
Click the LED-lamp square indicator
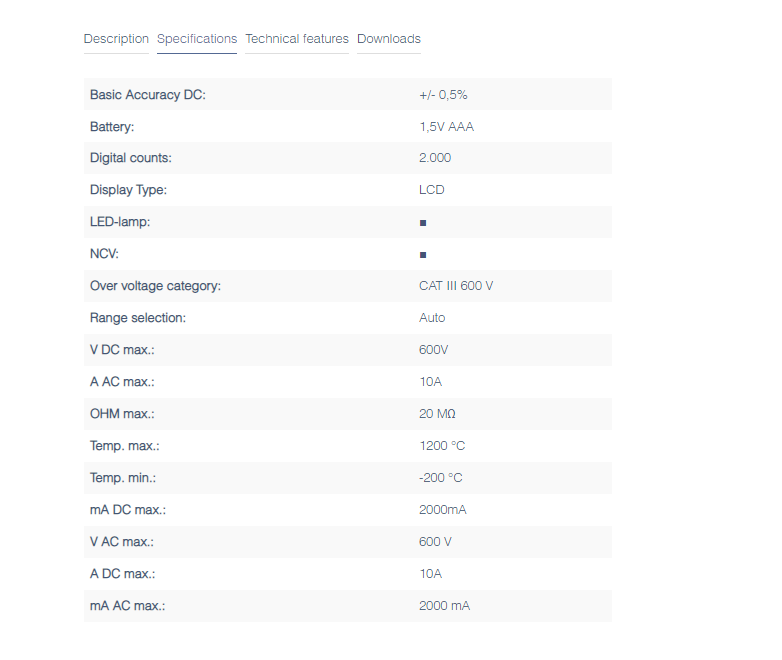pyautogui.click(x=423, y=223)
